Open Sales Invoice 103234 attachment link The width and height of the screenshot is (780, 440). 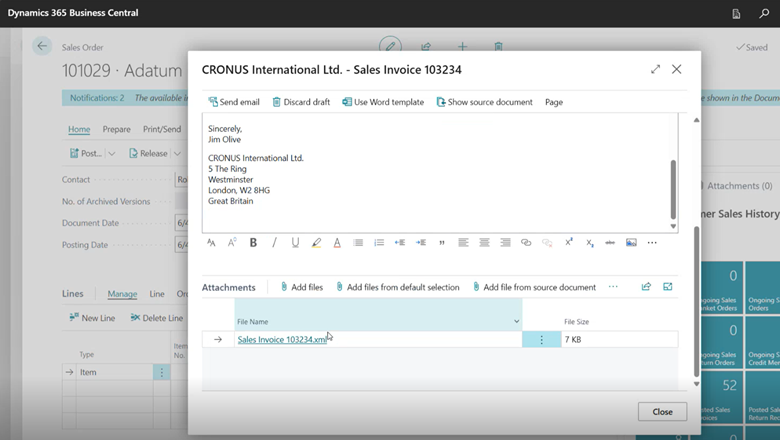[x=281, y=340]
